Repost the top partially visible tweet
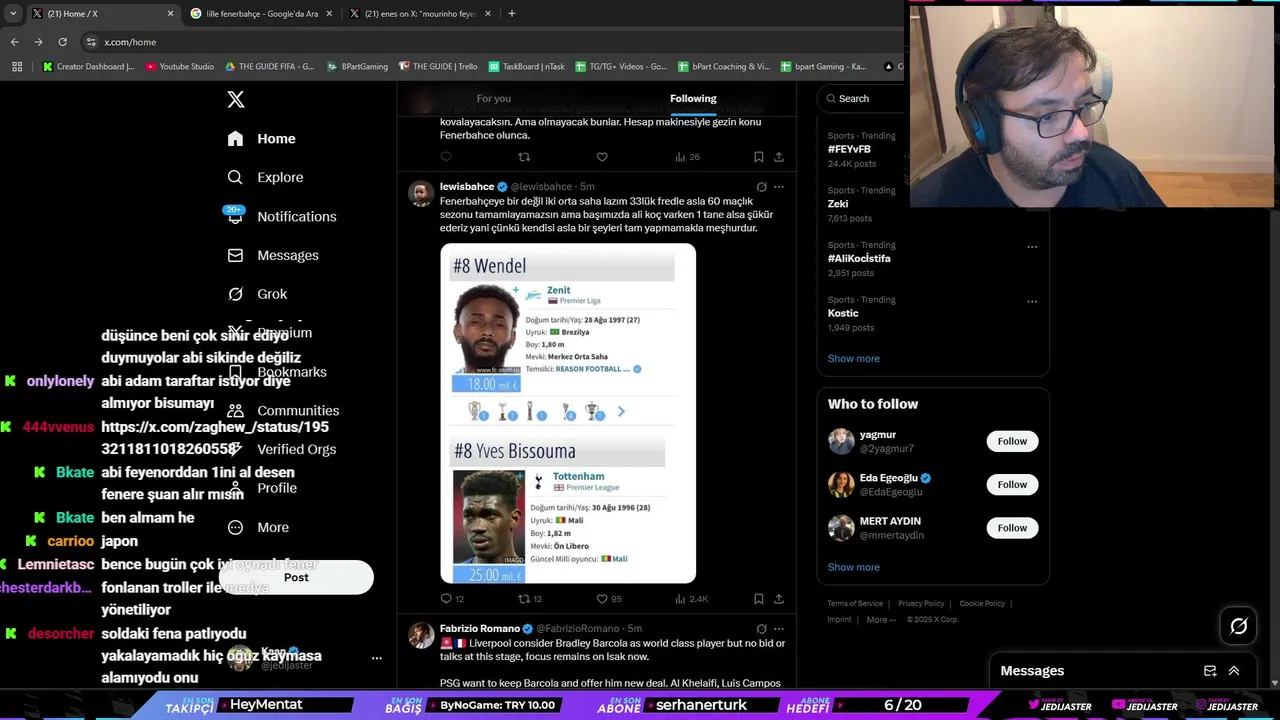Viewport: 1280px width, 720px height. point(524,157)
